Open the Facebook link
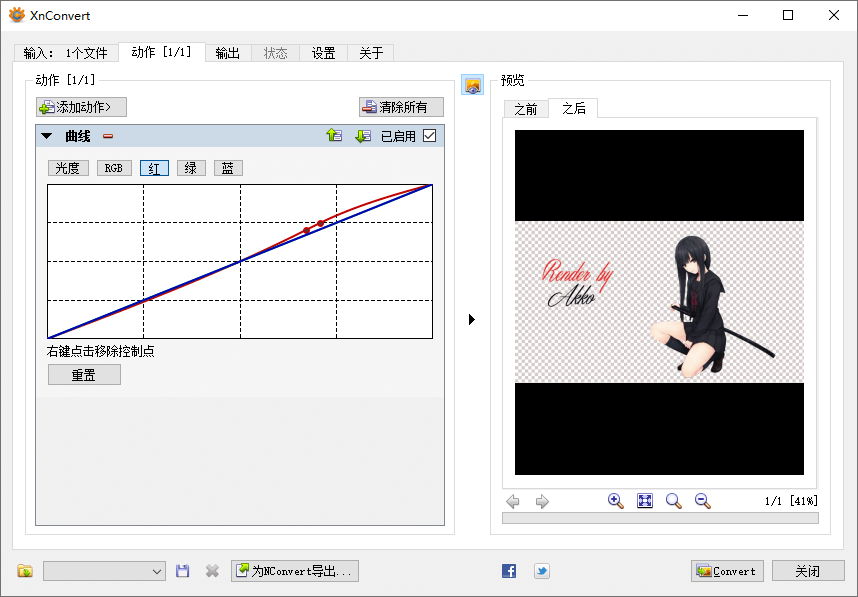 [509, 571]
